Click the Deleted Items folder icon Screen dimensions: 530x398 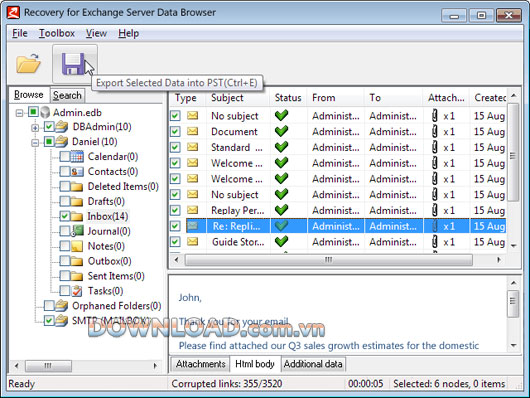[x=77, y=186]
